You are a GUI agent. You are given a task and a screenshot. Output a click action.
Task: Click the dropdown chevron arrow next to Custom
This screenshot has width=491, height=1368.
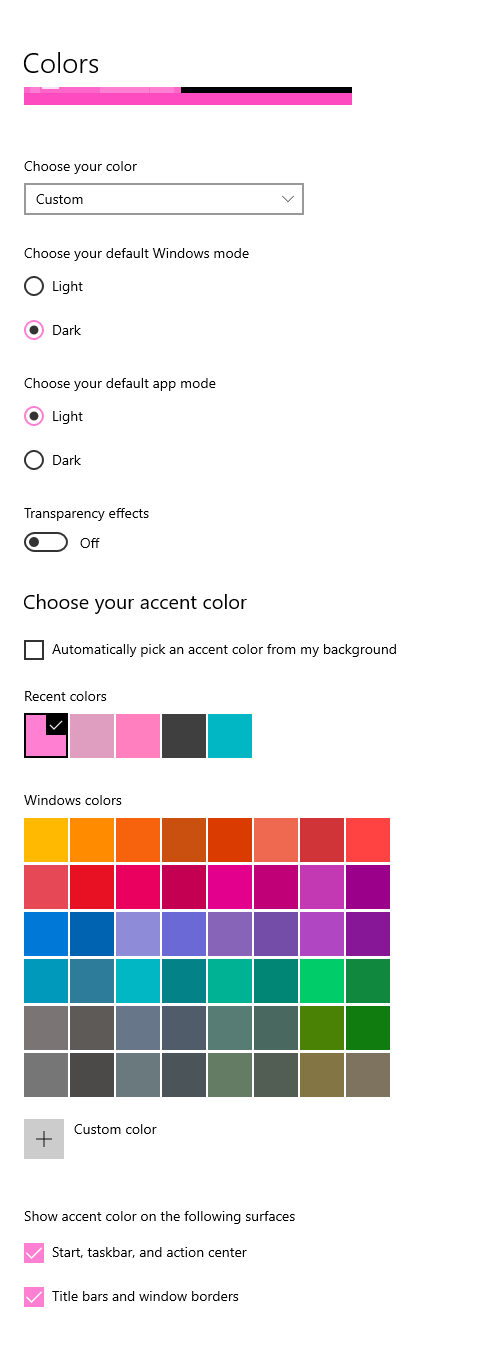[x=288, y=199]
